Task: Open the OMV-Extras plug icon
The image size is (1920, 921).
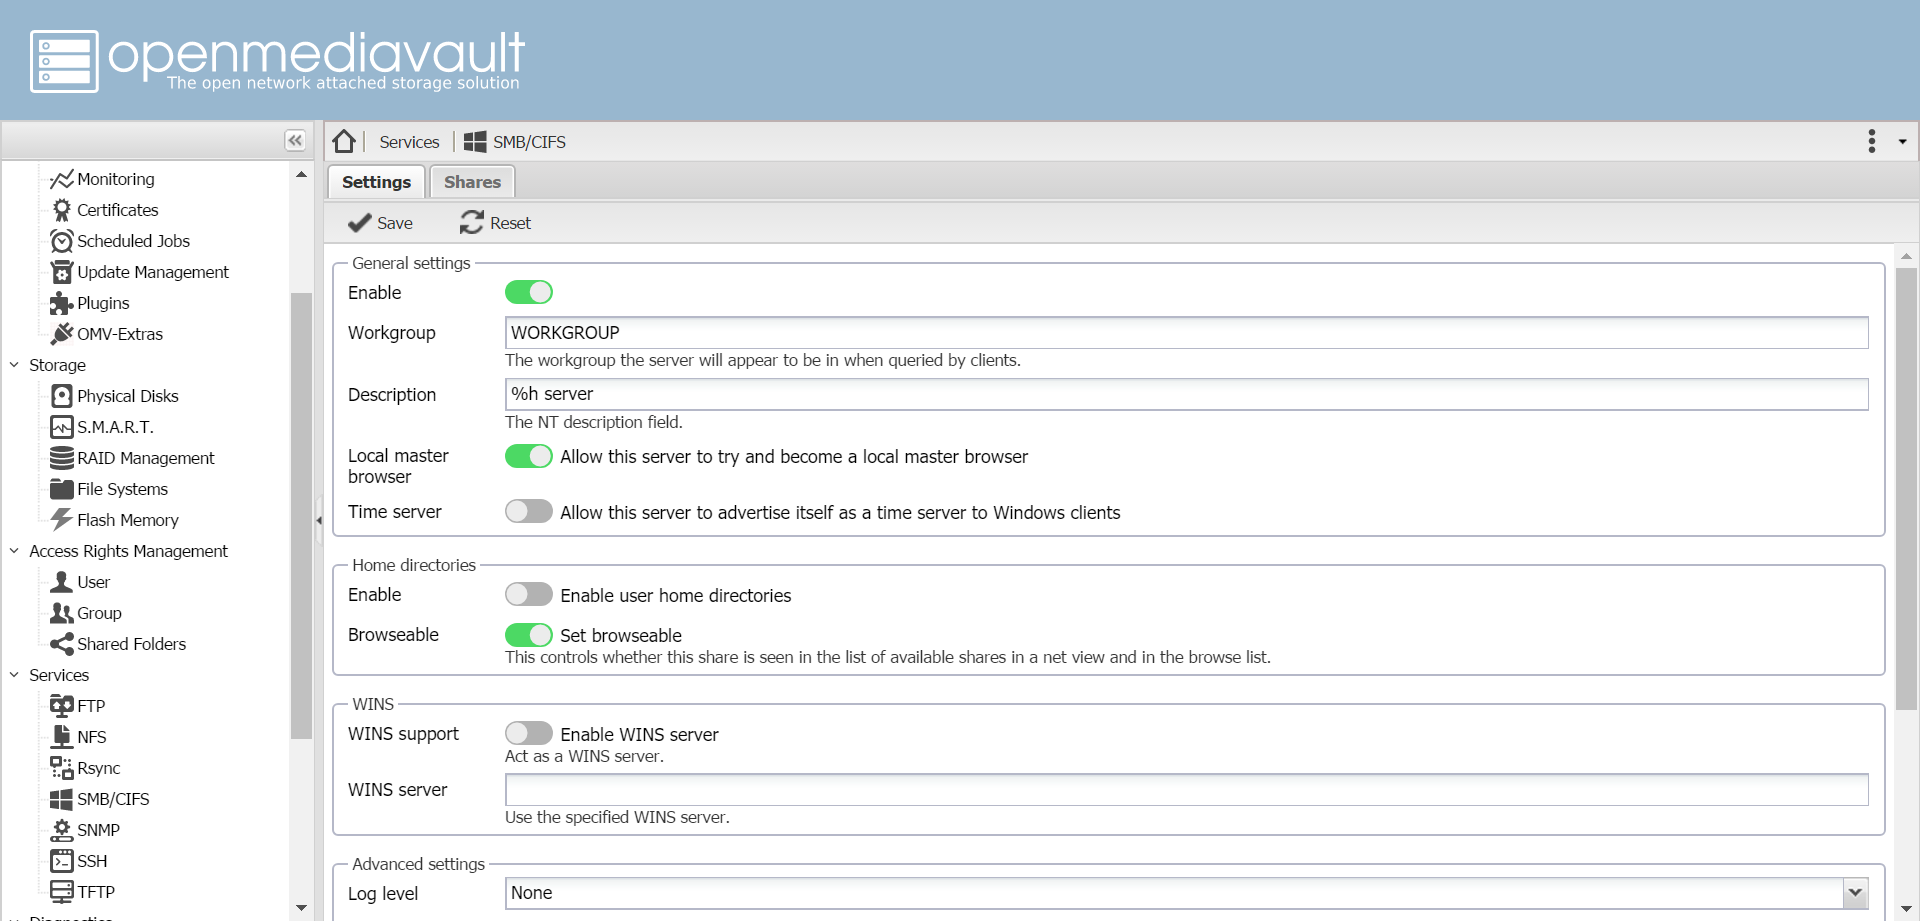Action: click(x=62, y=334)
